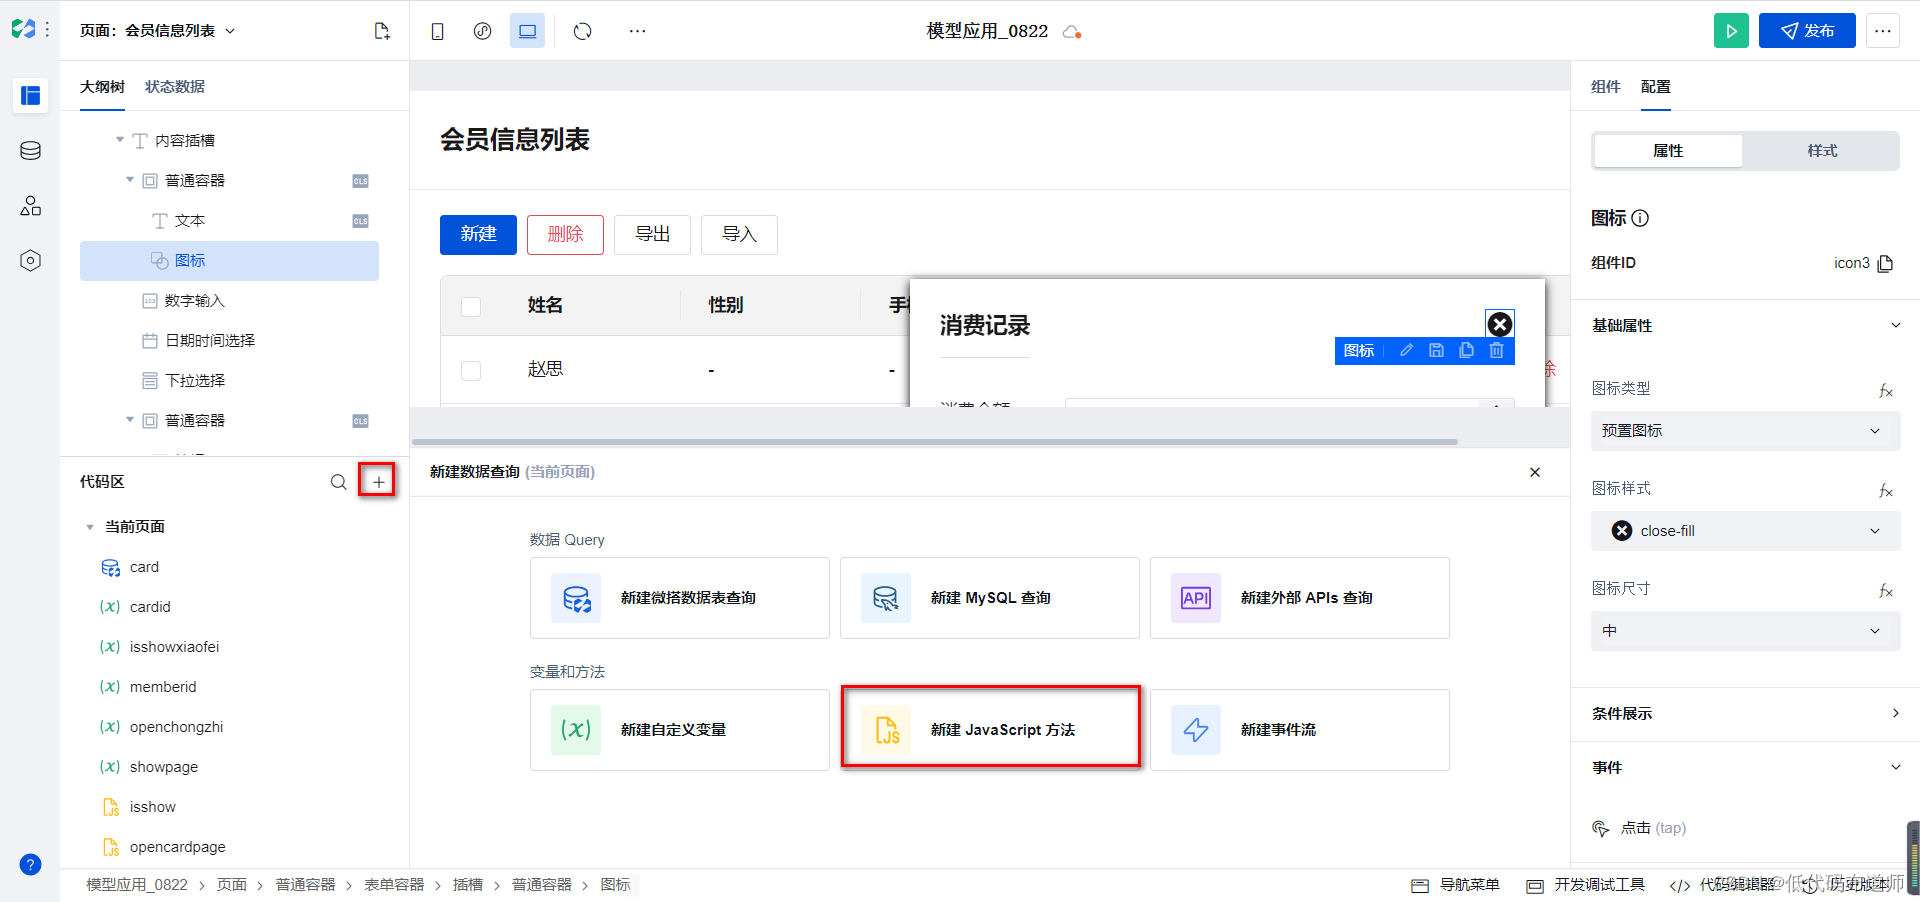This screenshot has height=902, width=1920.
Task: Click the new page file icon
Action: click(382, 31)
